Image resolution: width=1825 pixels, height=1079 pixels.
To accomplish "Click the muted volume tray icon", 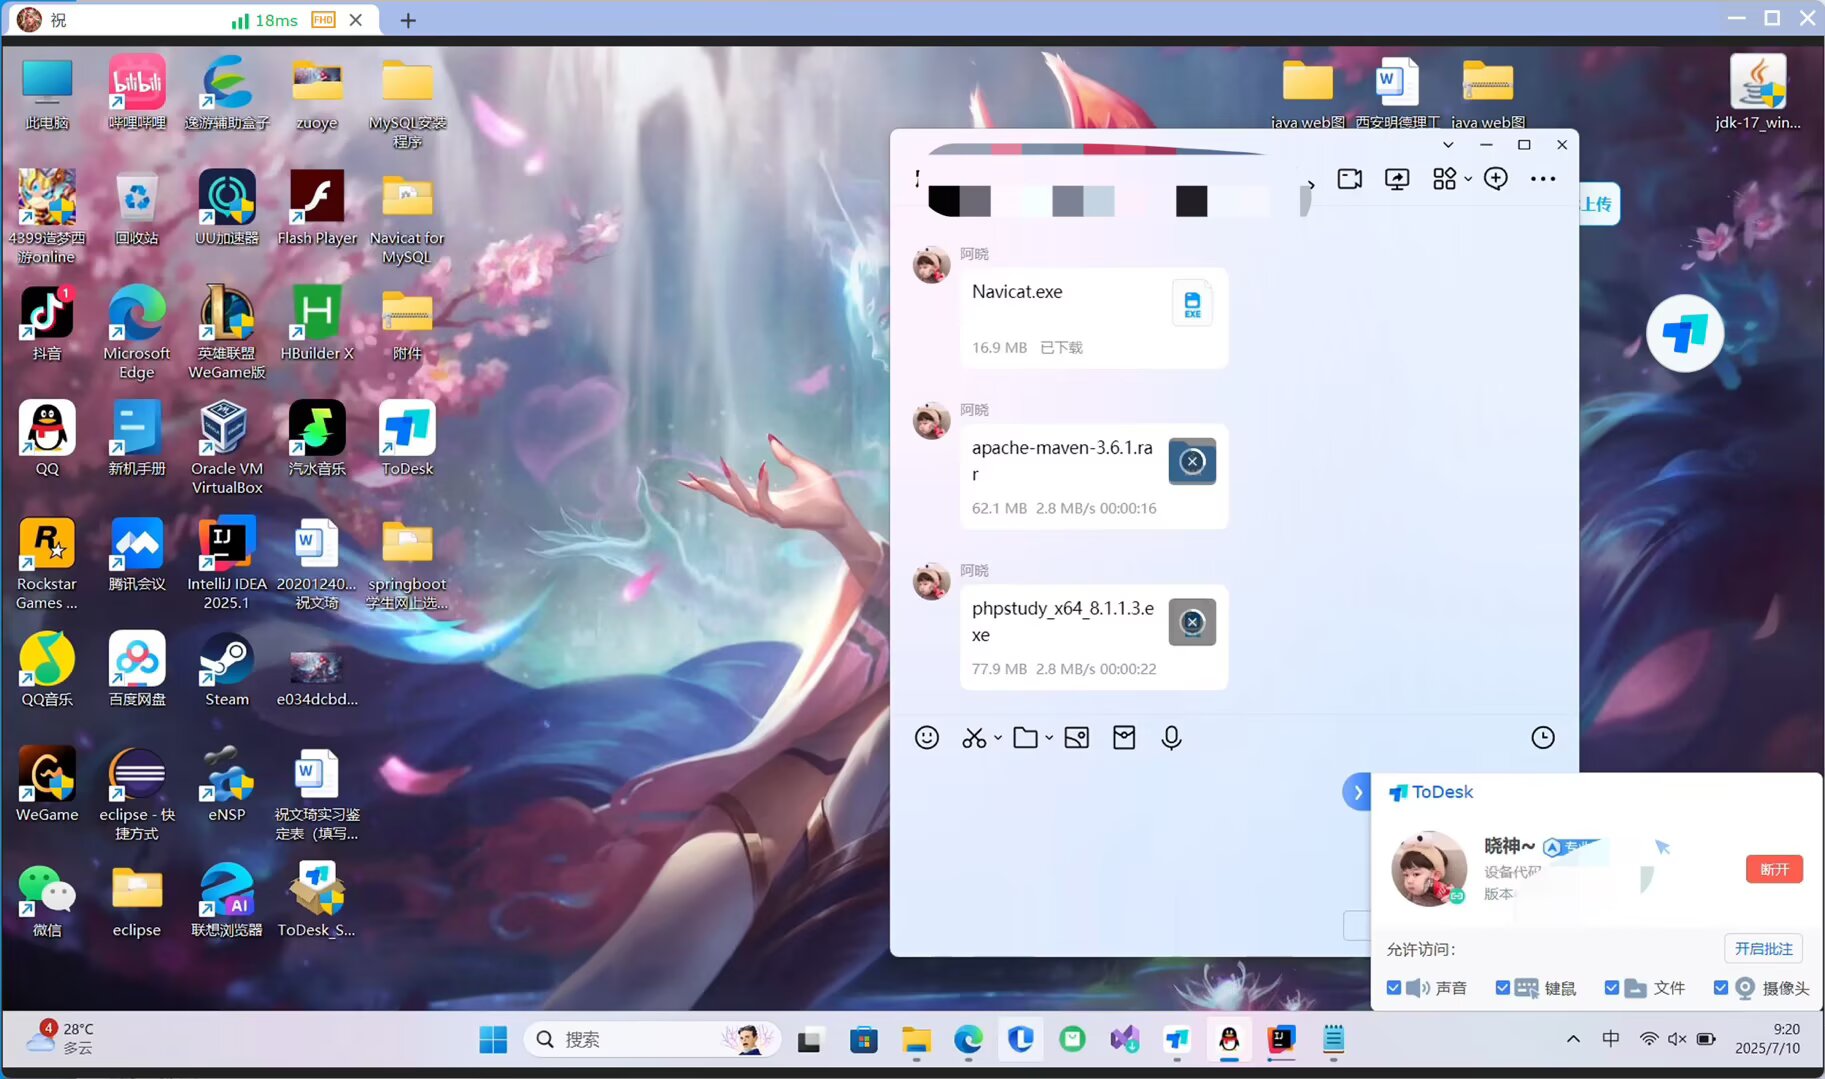I will pyautogui.click(x=1677, y=1040).
